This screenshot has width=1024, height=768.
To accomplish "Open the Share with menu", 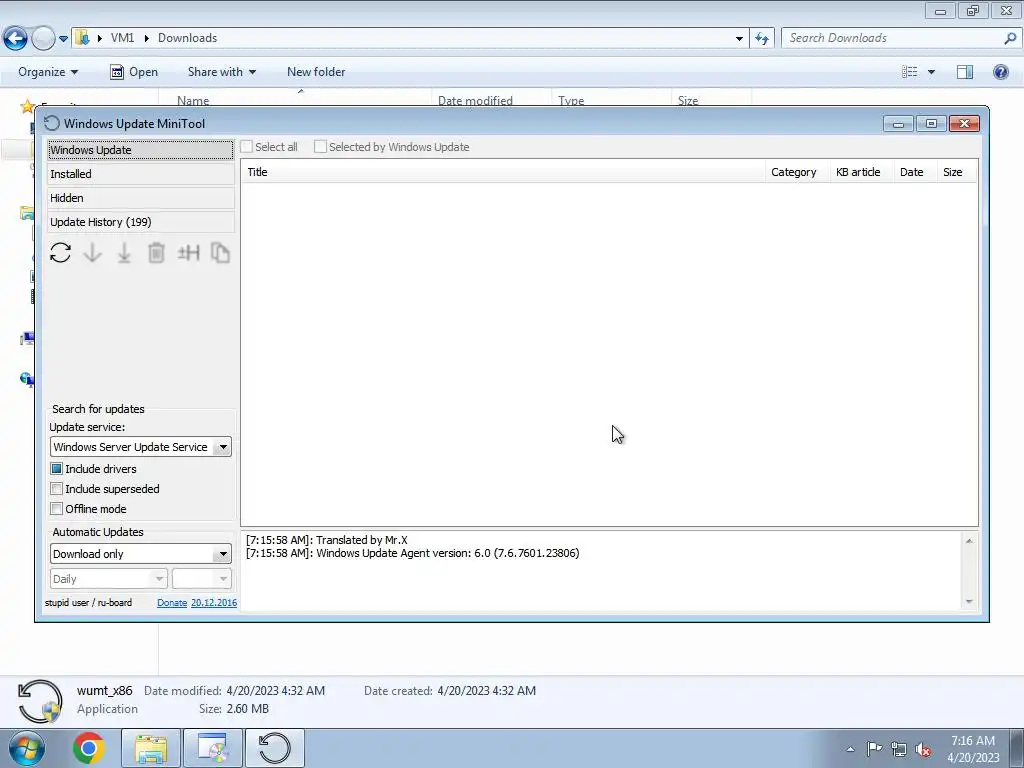I will [x=221, y=72].
